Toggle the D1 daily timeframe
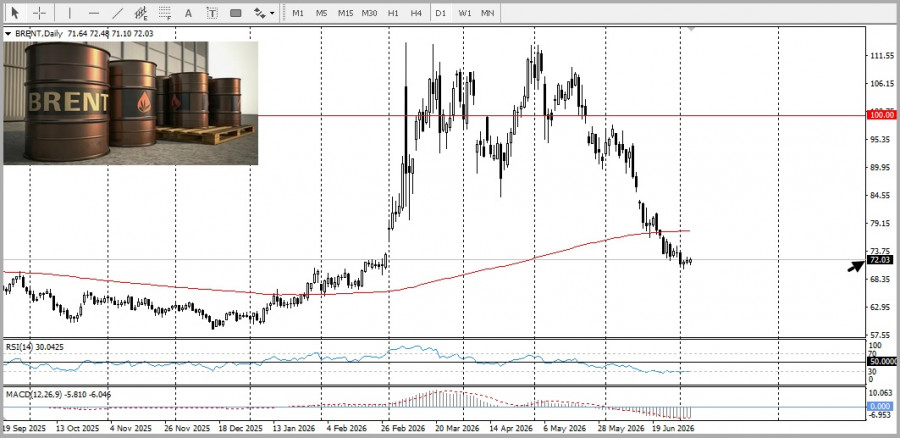The height and width of the screenshot is (438, 900). tap(440, 13)
